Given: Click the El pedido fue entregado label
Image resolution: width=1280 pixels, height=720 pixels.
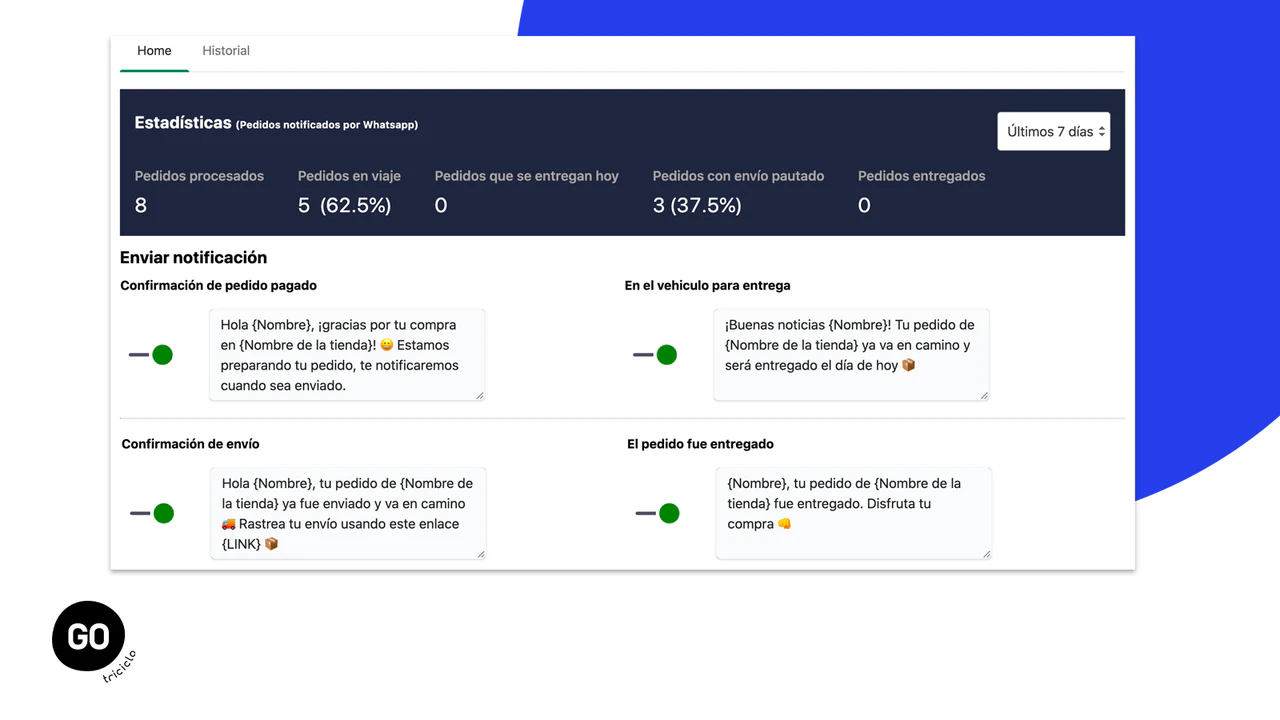Looking at the screenshot, I should click(701, 444).
